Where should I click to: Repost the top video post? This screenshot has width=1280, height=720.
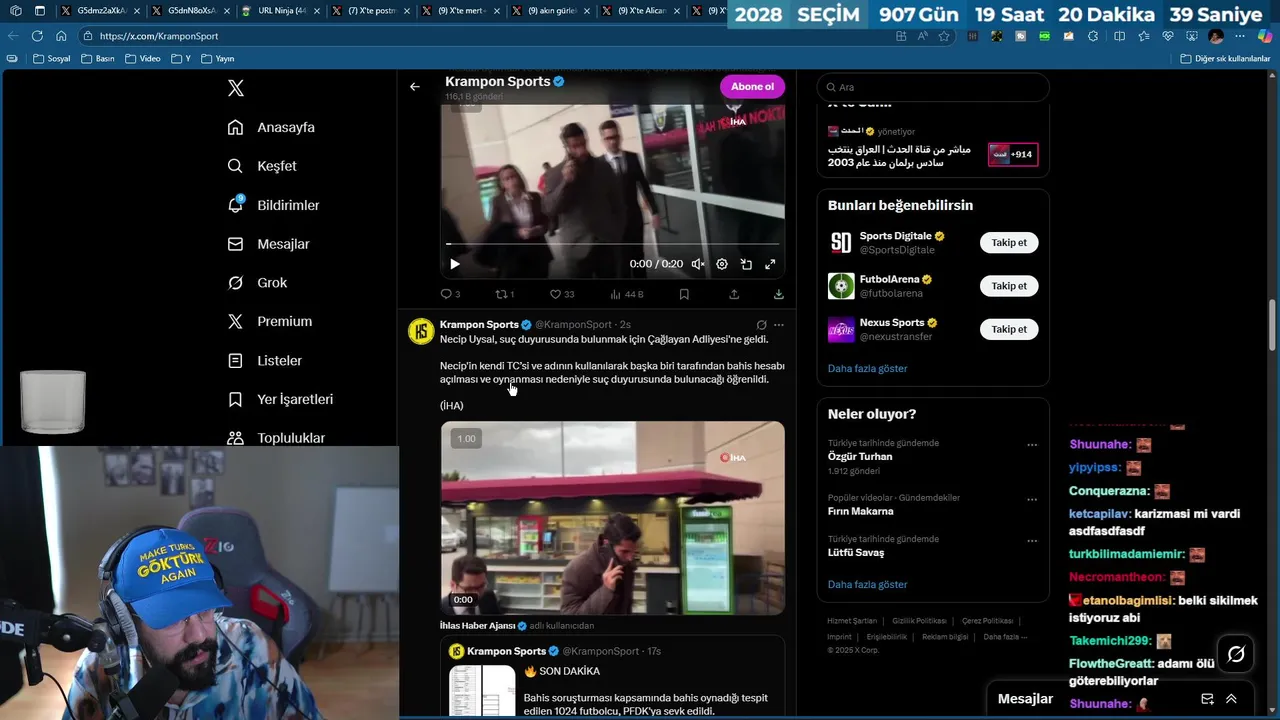(505, 294)
